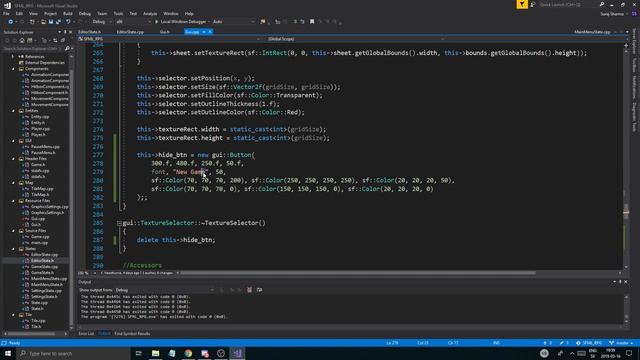Select Player.h in Solution Explorer
Image resolution: width=640 pixels, height=360 pixels.
pyautogui.click(x=38, y=135)
